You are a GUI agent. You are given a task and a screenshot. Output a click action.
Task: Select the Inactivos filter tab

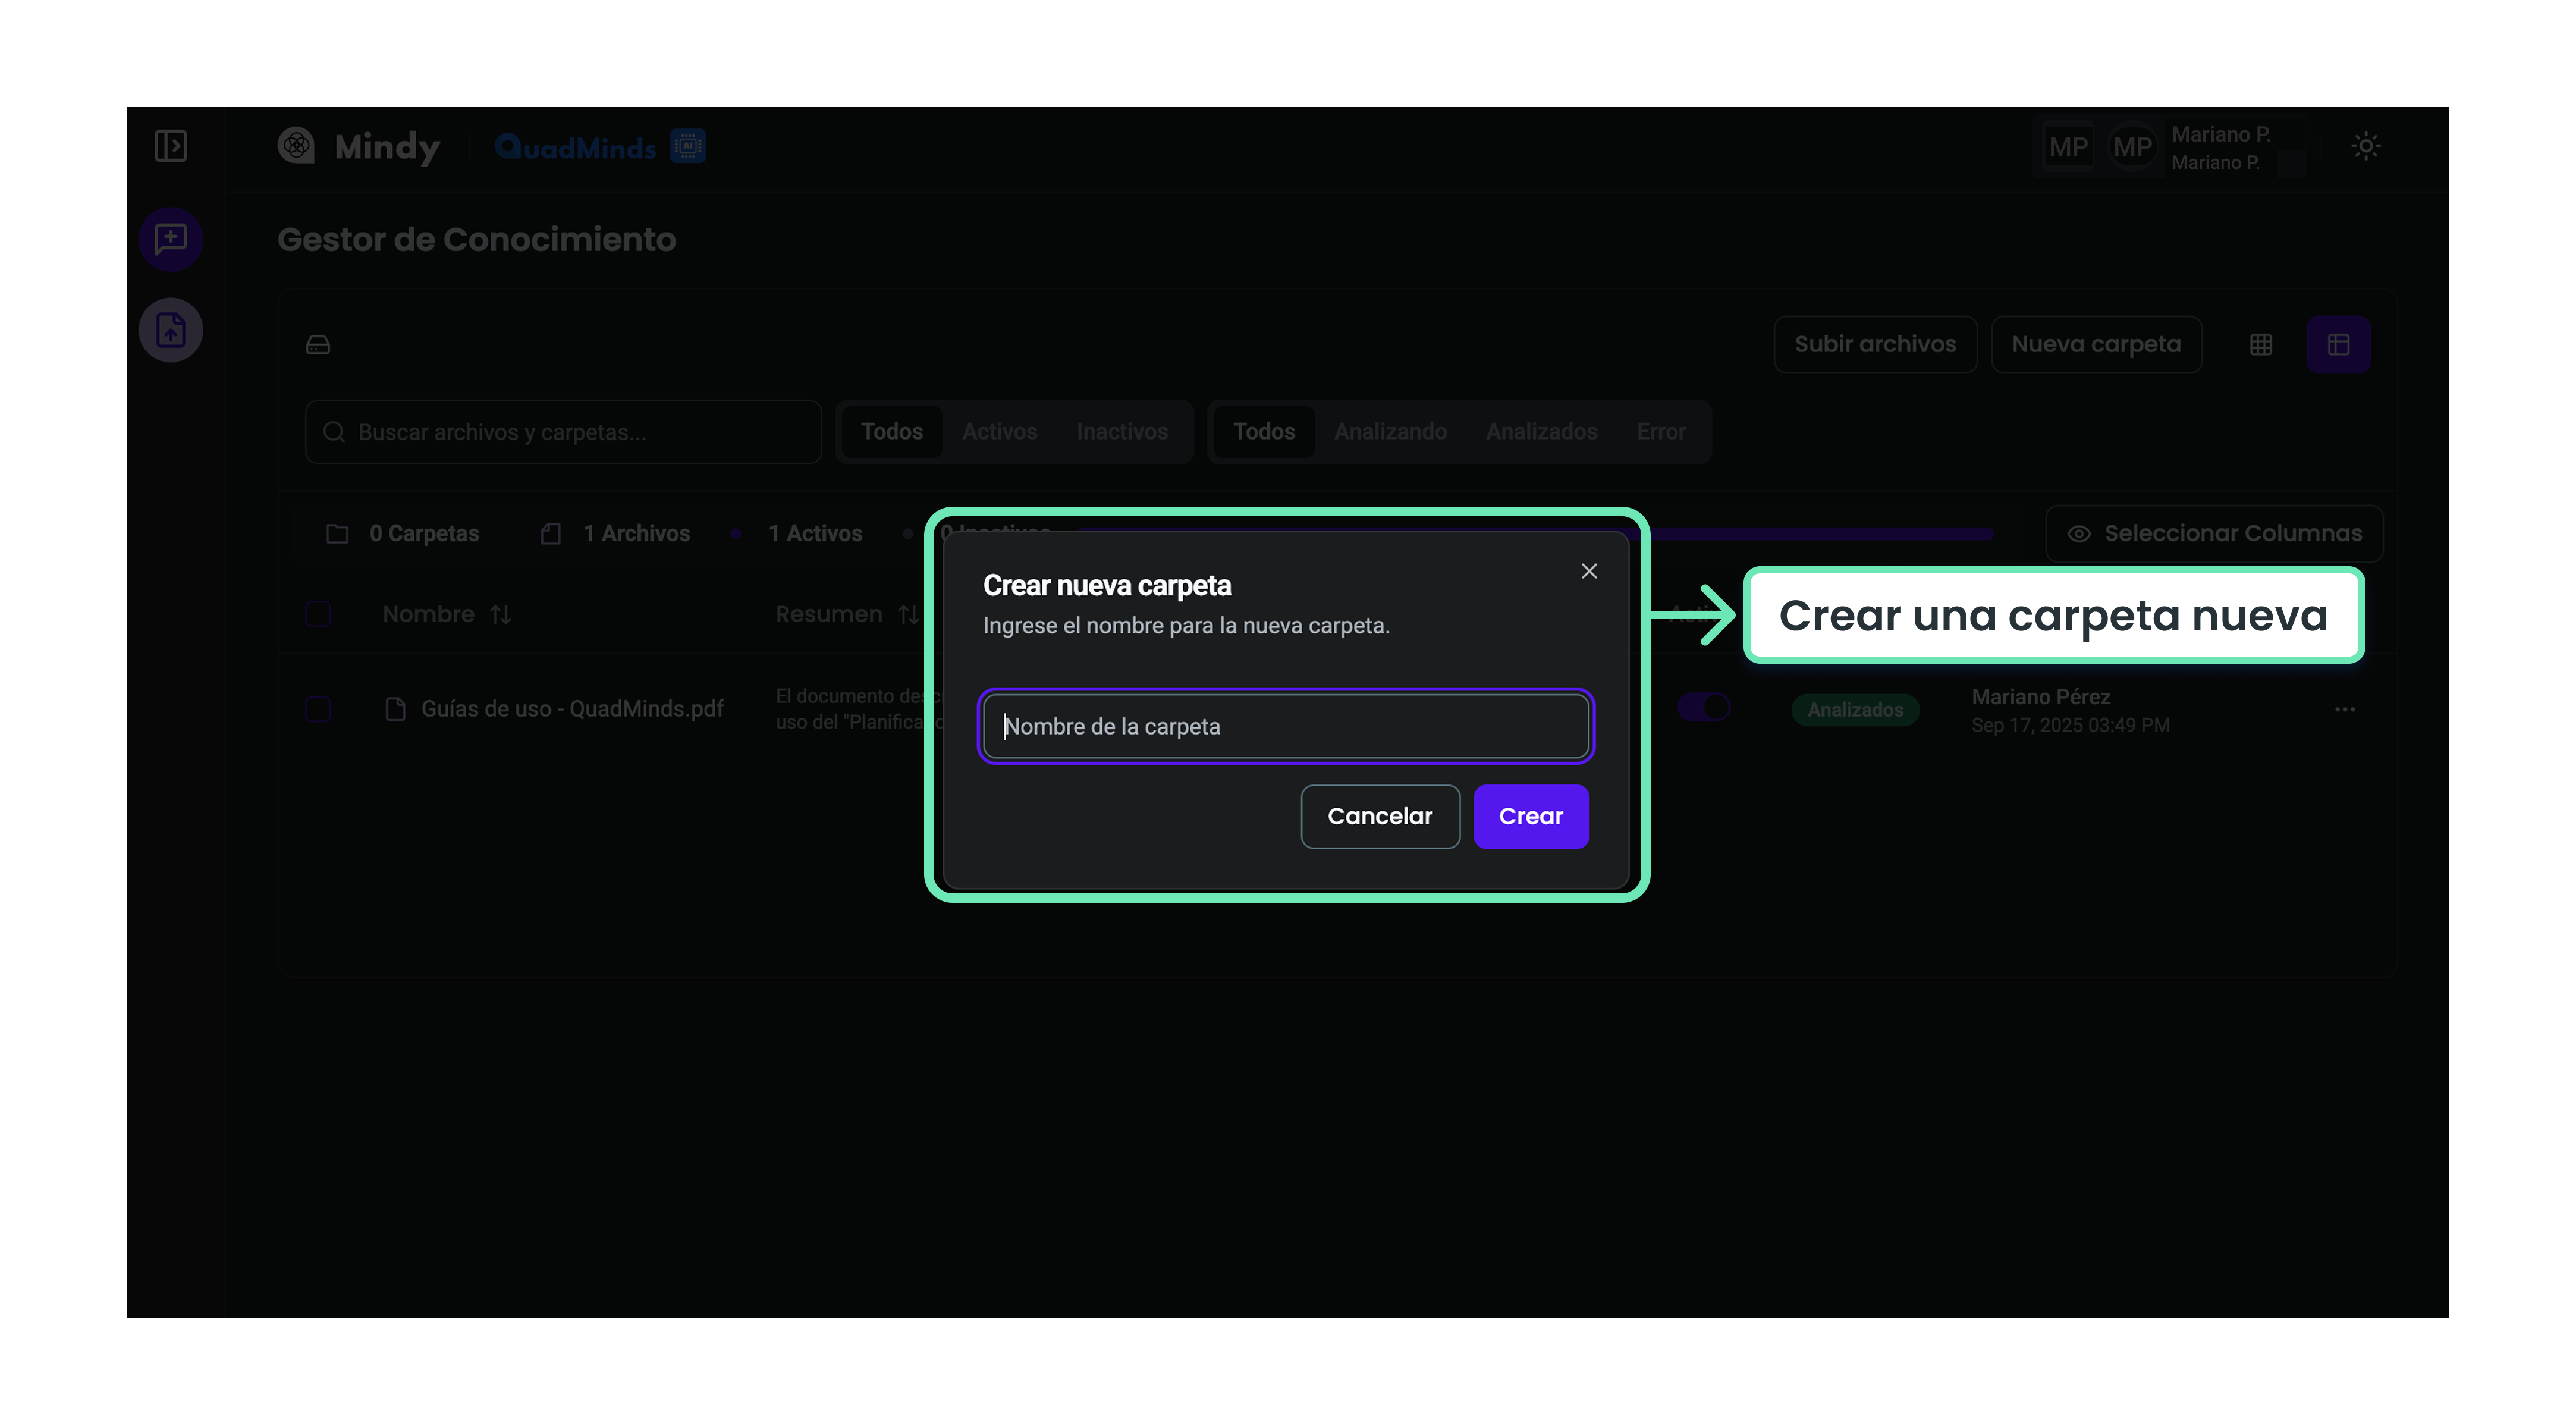click(1122, 432)
